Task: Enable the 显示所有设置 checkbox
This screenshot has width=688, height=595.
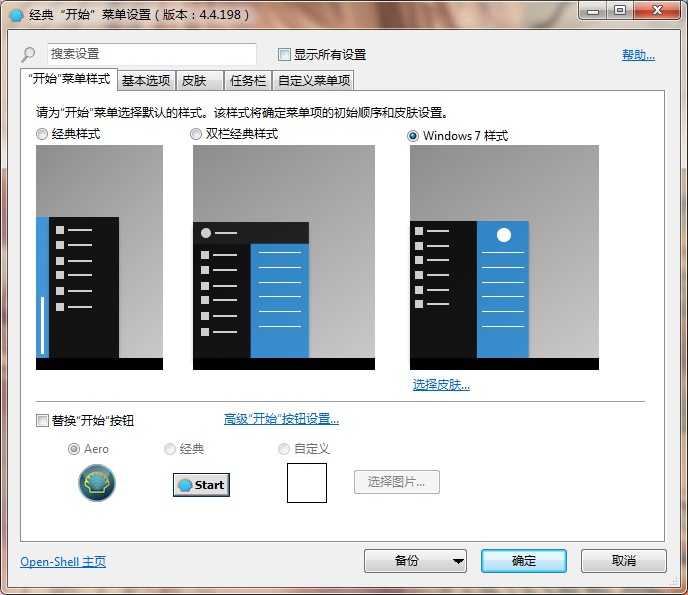Action: tap(285, 55)
